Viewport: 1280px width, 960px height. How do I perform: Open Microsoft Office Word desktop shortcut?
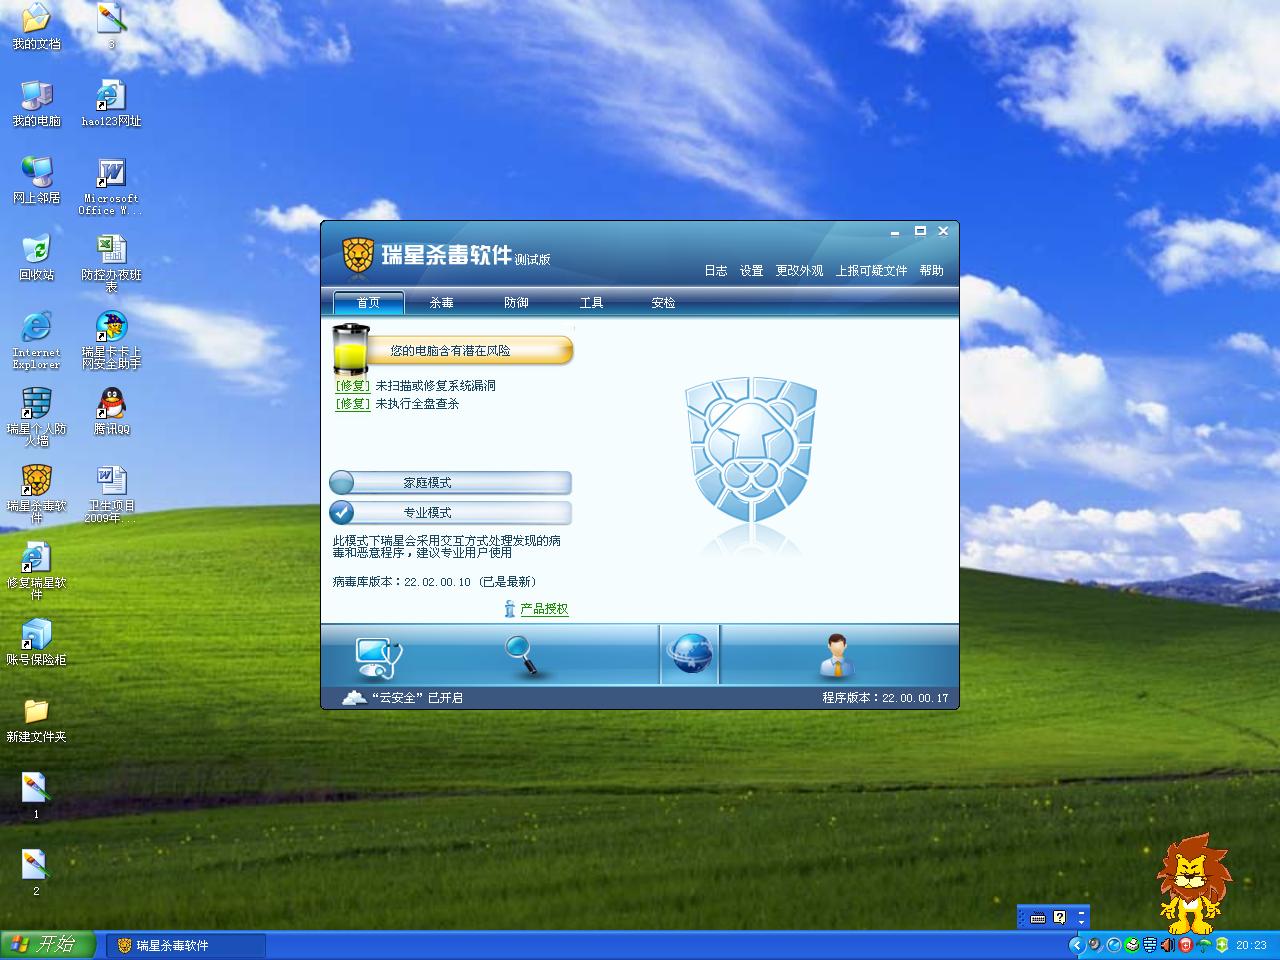111,186
